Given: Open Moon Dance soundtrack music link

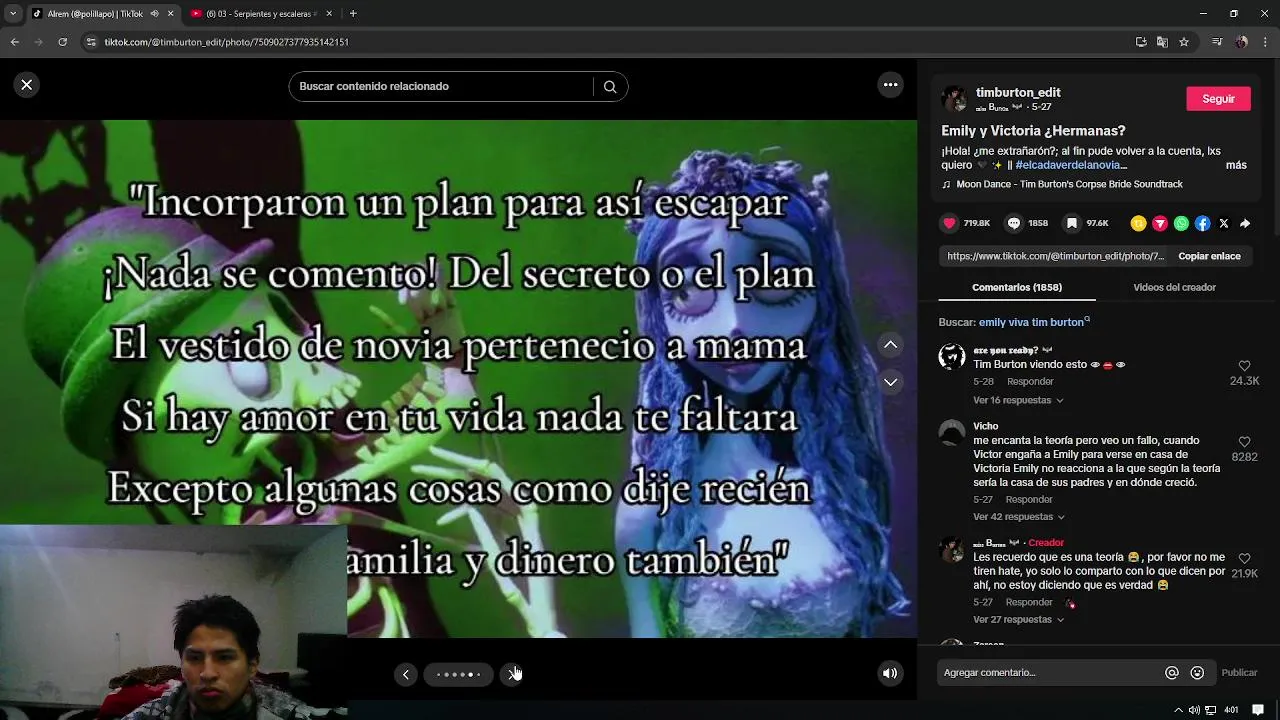Looking at the screenshot, I should point(1069,184).
